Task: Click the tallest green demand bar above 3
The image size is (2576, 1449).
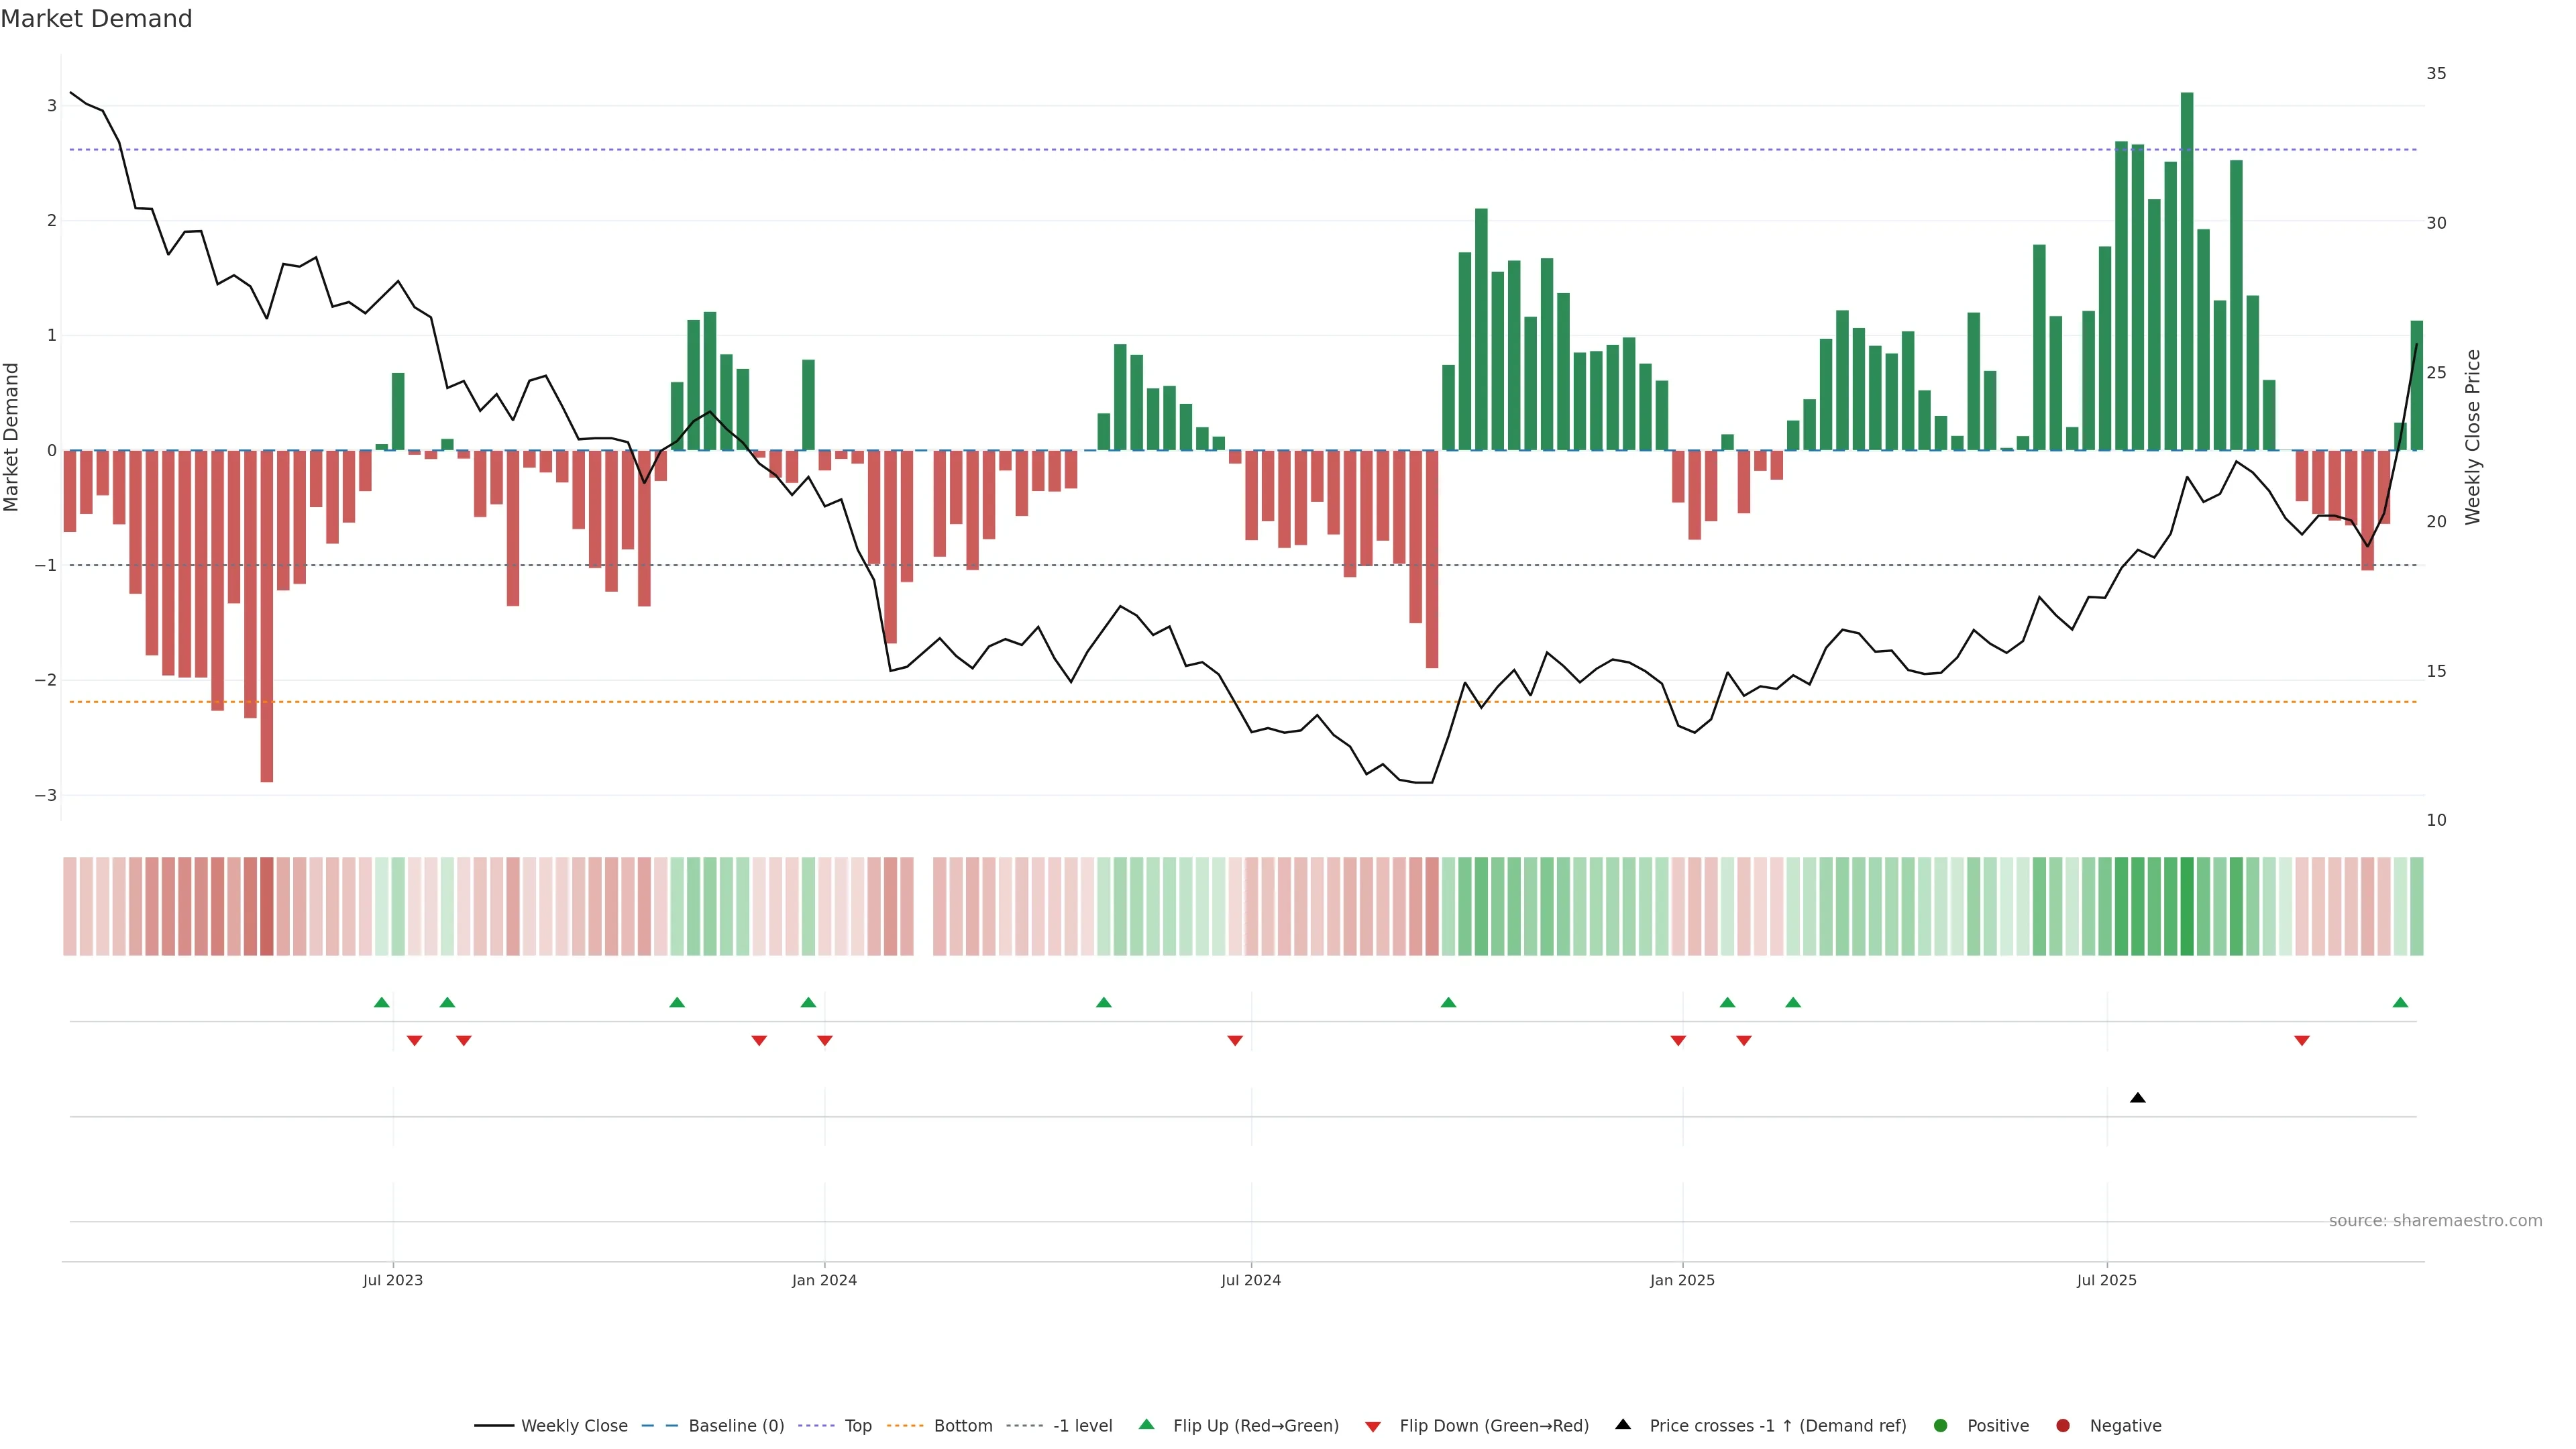Action: (x=2186, y=270)
